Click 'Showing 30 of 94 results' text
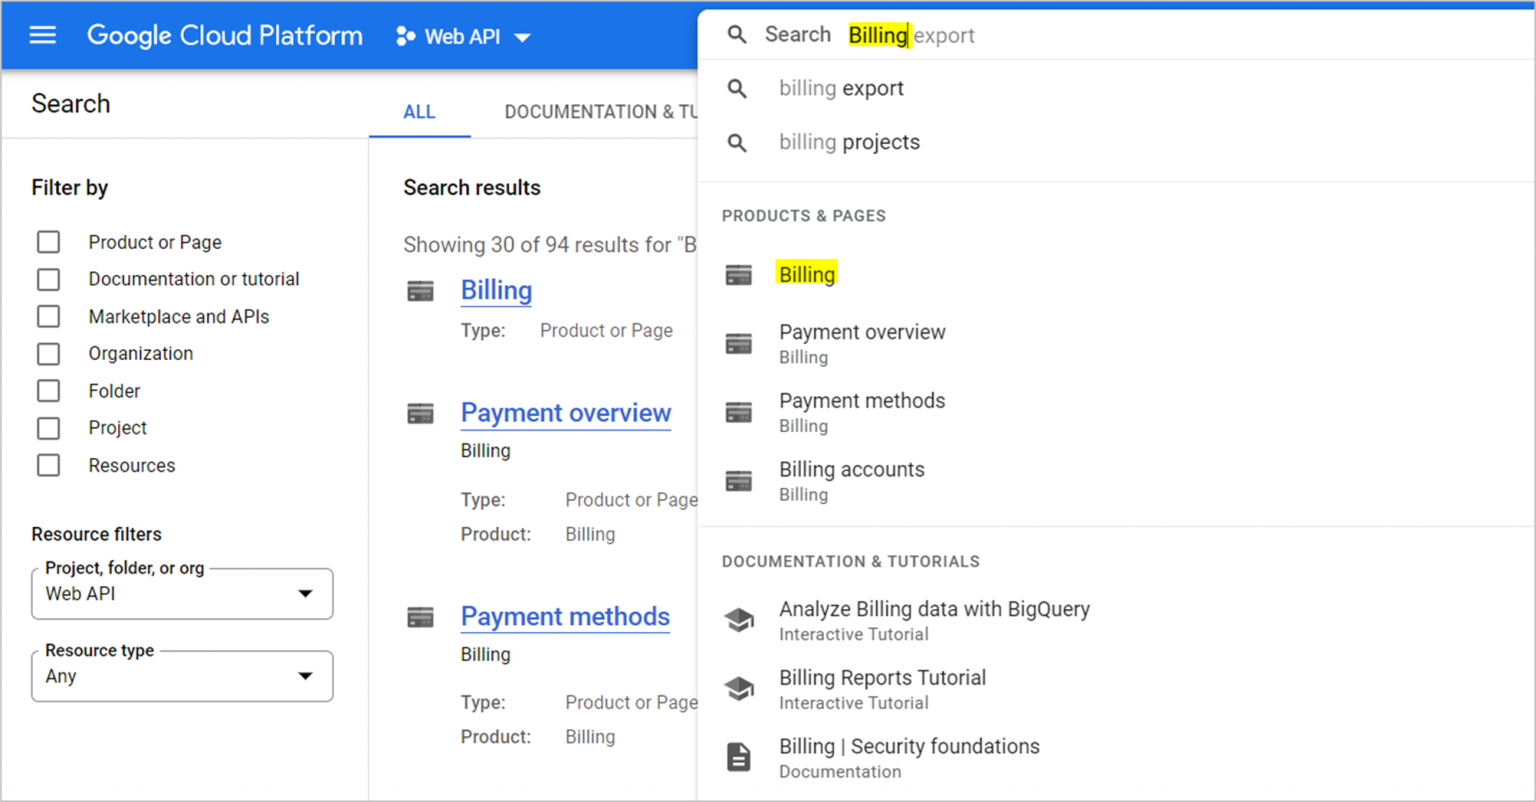 click(x=549, y=245)
